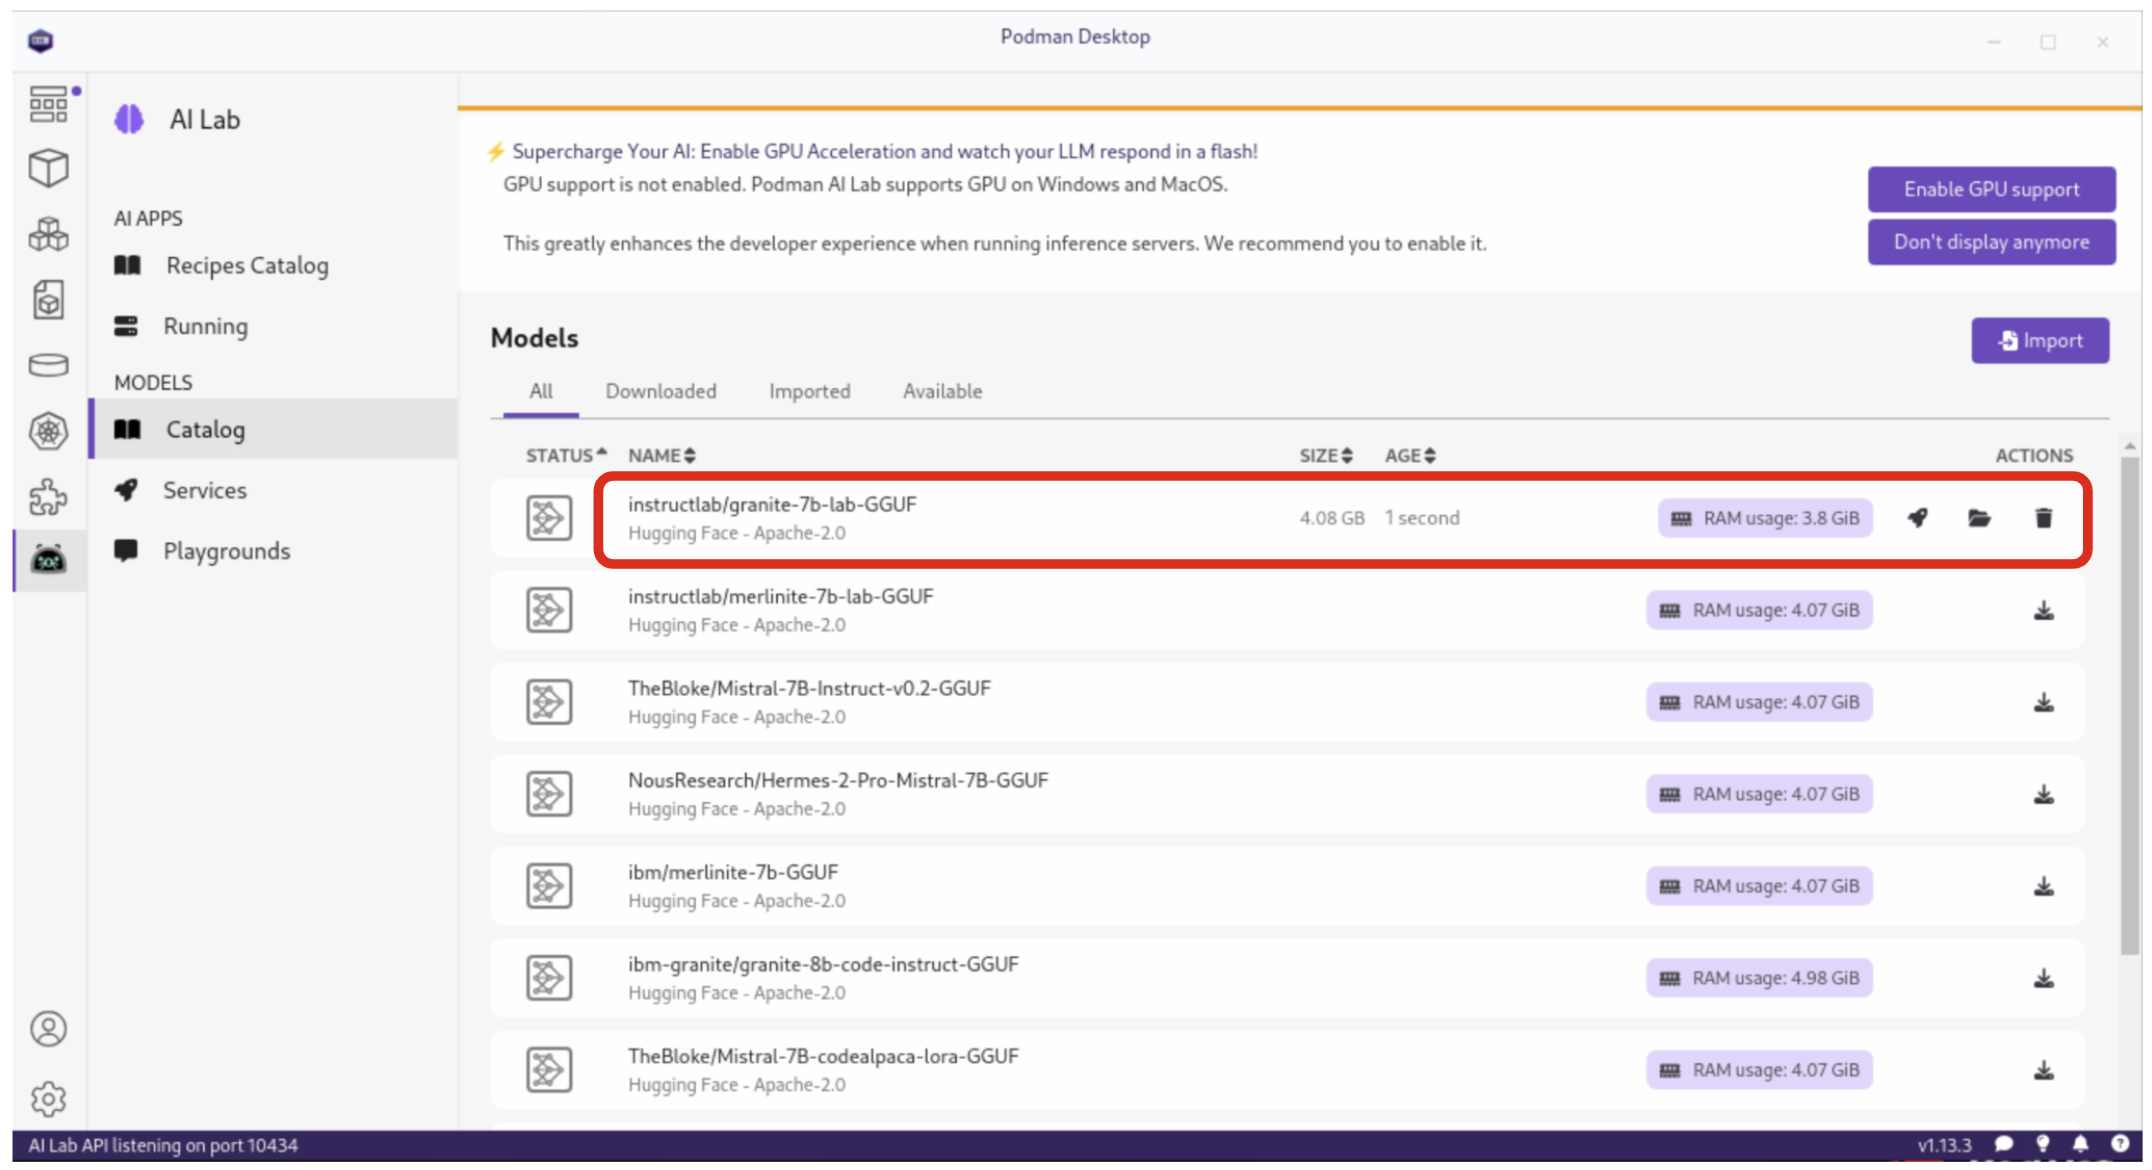Delete the granite-7b-lab-GGUF model
Image resolution: width=2152 pixels, height=1170 pixels.
[x=2043, y=518]
